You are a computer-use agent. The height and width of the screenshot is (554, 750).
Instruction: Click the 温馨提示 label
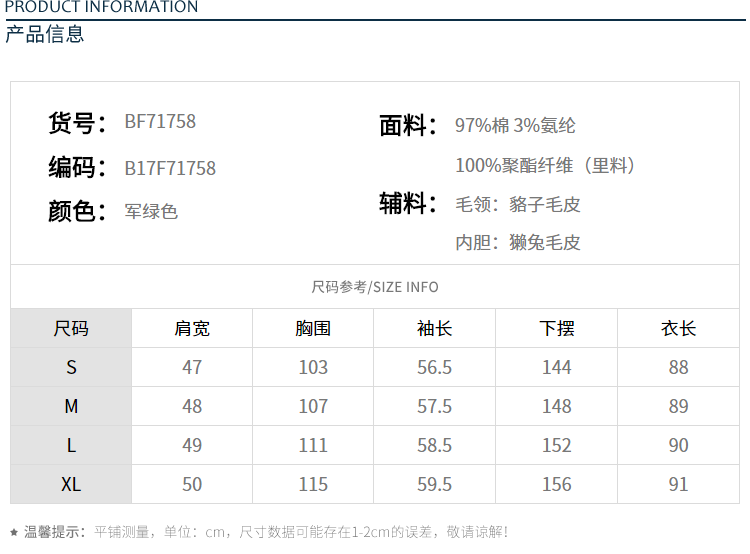click(x=55, y=532)
